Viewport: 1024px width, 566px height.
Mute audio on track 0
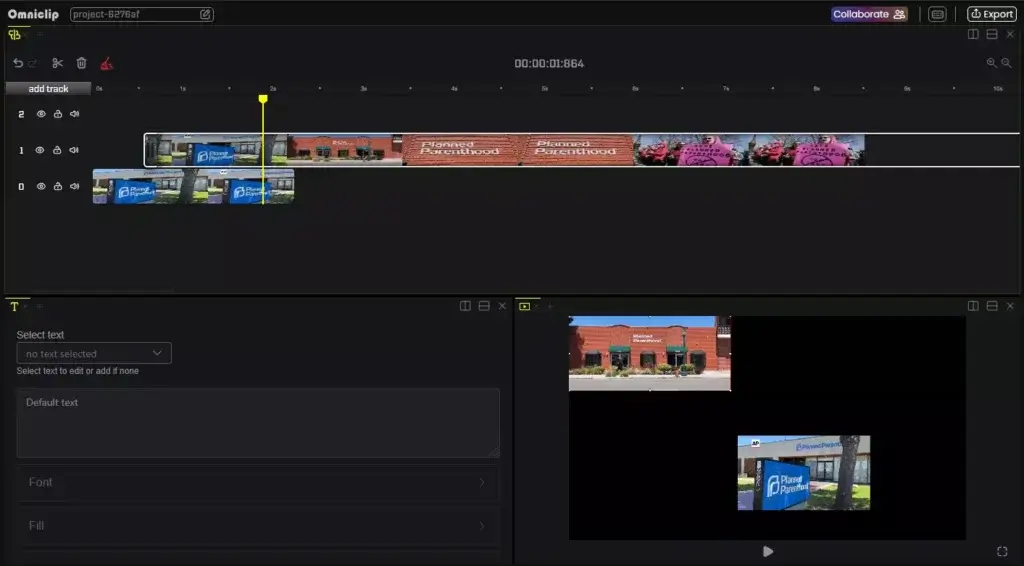[x=74, y=187]
